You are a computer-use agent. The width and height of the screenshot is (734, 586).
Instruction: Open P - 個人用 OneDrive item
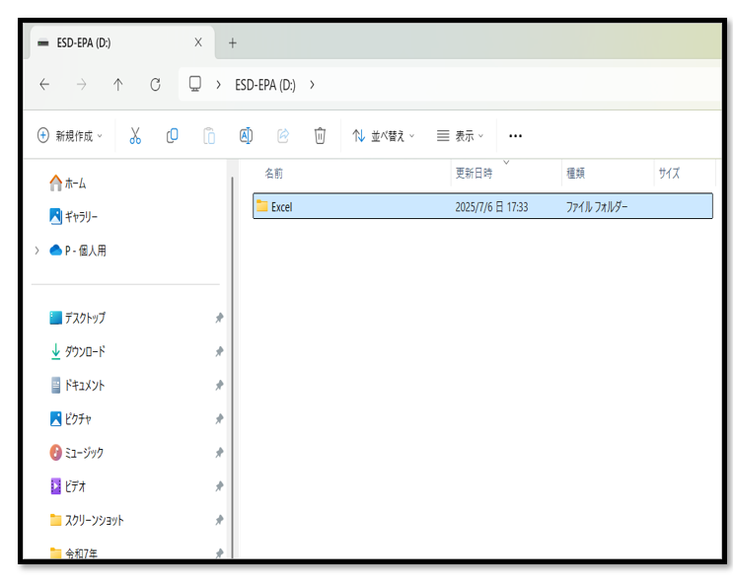click(x=78, y=250)
